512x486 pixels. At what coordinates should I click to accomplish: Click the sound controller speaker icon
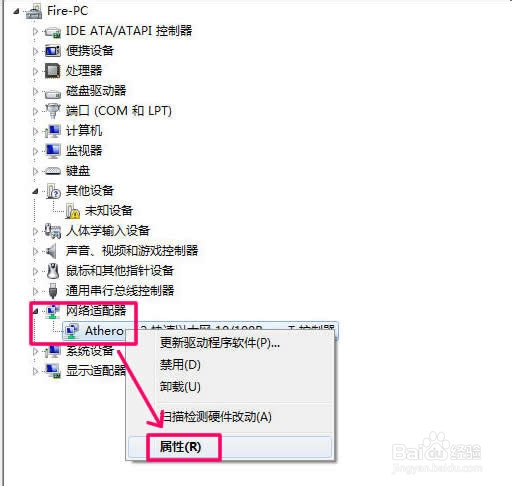coord(51,251)
